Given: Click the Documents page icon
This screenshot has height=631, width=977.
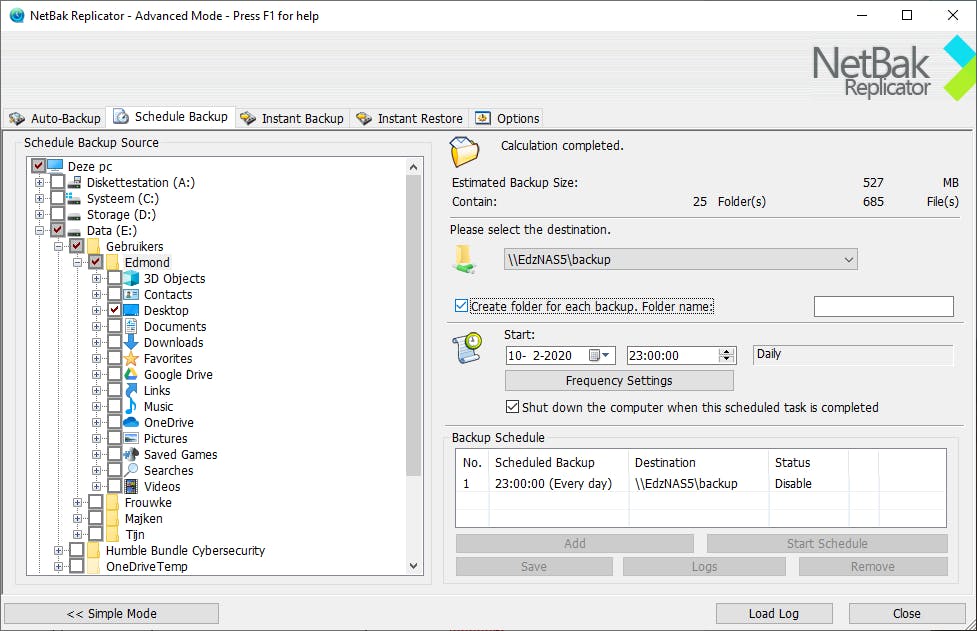Looking at the screenshot, I should tap(131, 326).
